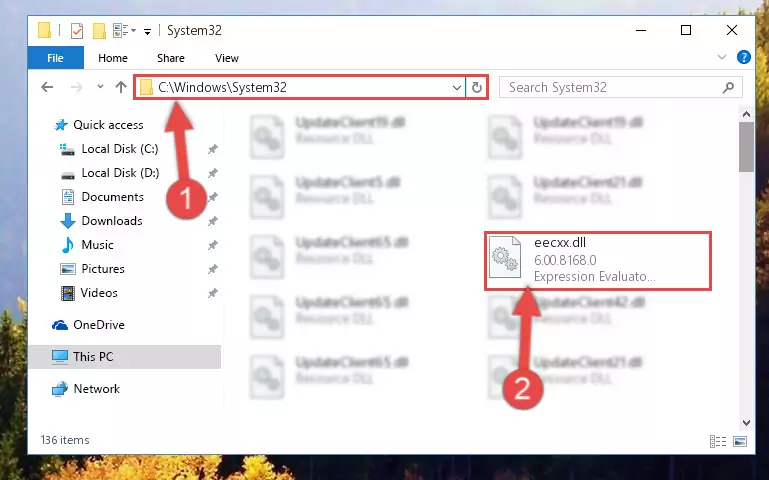Click the OneDrive cloud icon

point(60,325)
